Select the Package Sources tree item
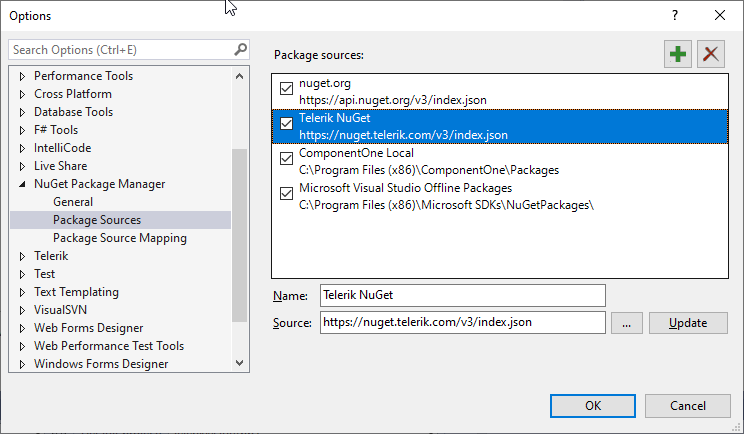 pos(96,220)
